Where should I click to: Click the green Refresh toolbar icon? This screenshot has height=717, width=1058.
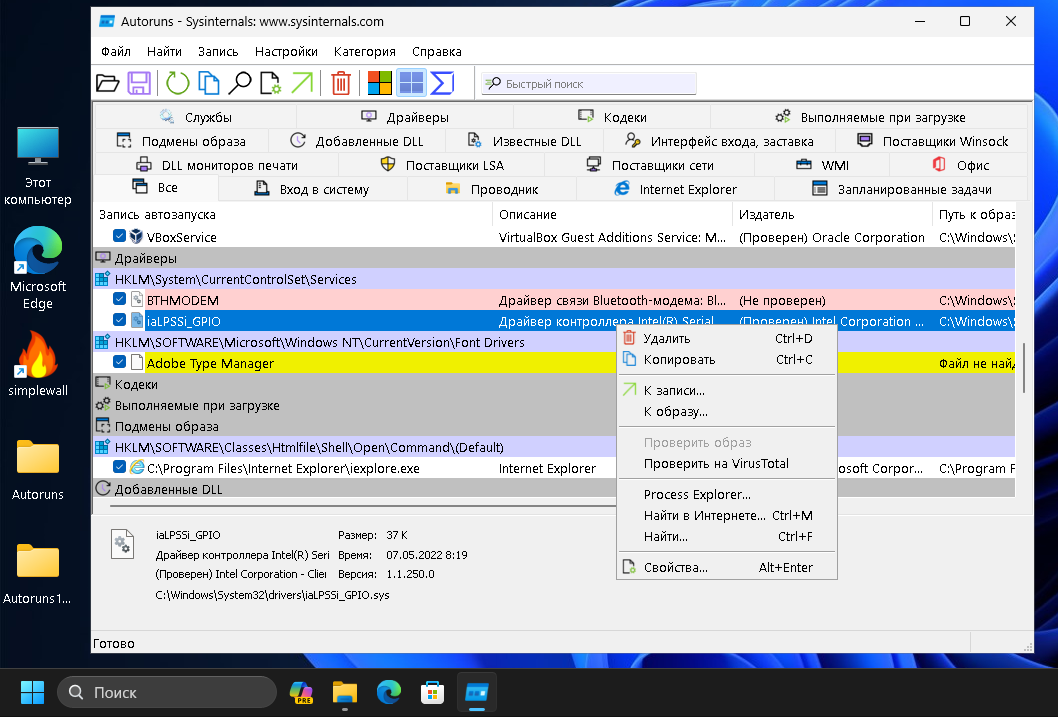coord(177,84)
